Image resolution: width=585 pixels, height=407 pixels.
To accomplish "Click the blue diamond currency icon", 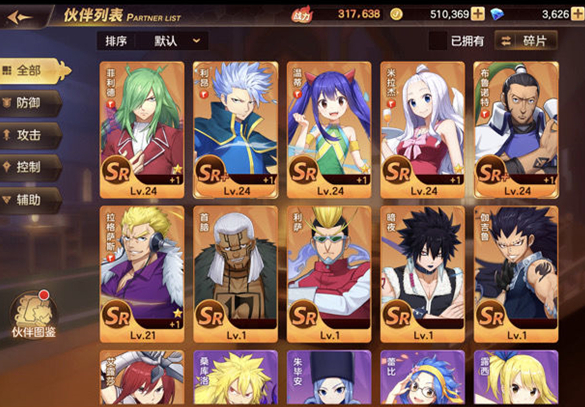I will 497,15.
